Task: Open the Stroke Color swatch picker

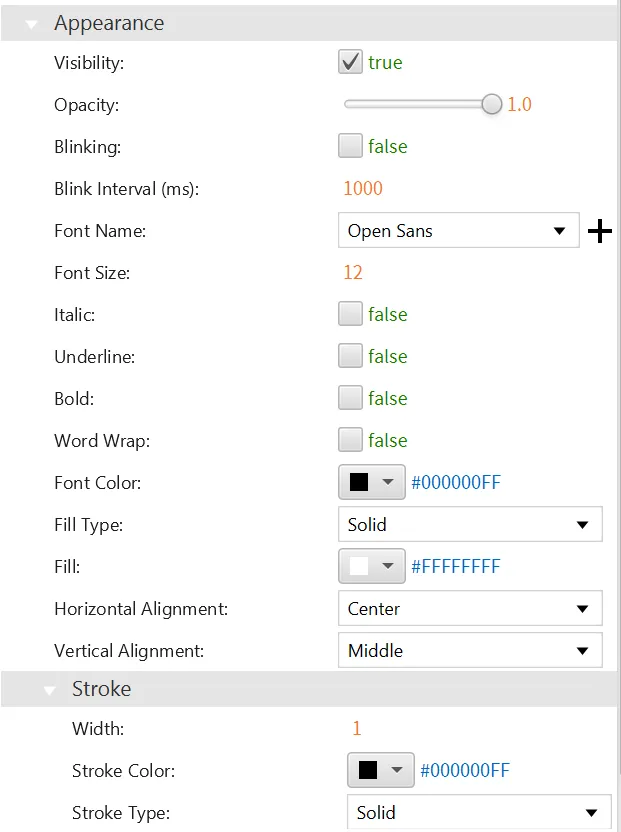Action: point(380,771)
